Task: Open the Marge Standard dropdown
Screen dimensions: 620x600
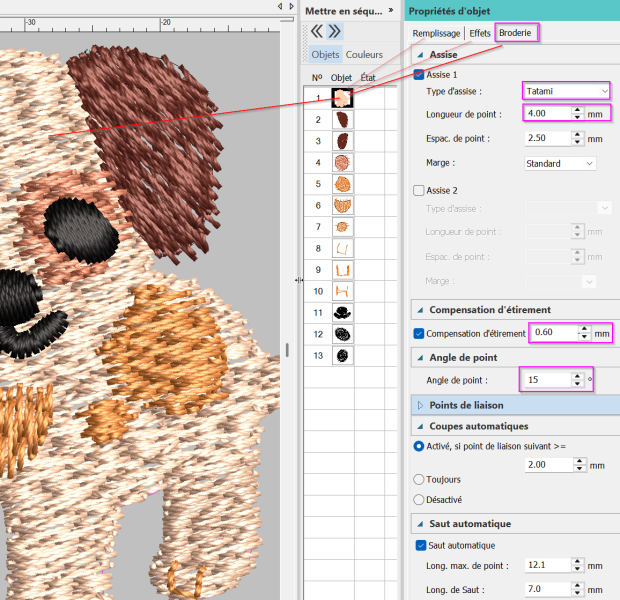Action: pos(560,163)
